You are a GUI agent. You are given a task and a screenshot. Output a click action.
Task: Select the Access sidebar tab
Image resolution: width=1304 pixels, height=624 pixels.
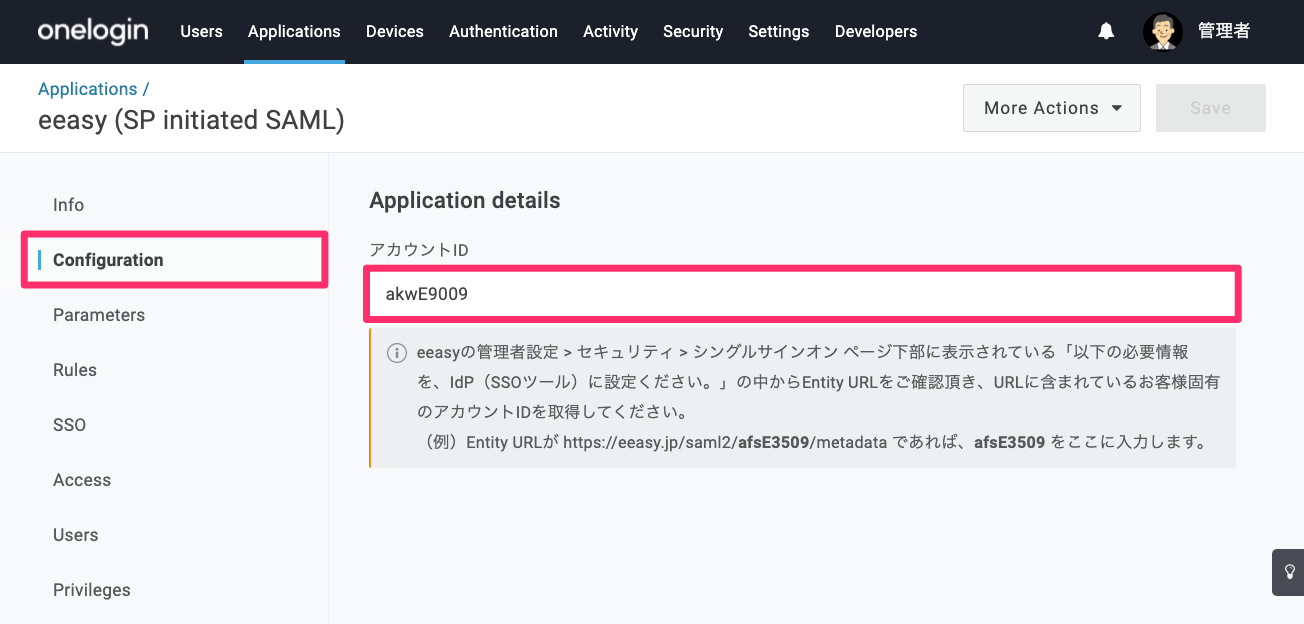coord(82,480)
